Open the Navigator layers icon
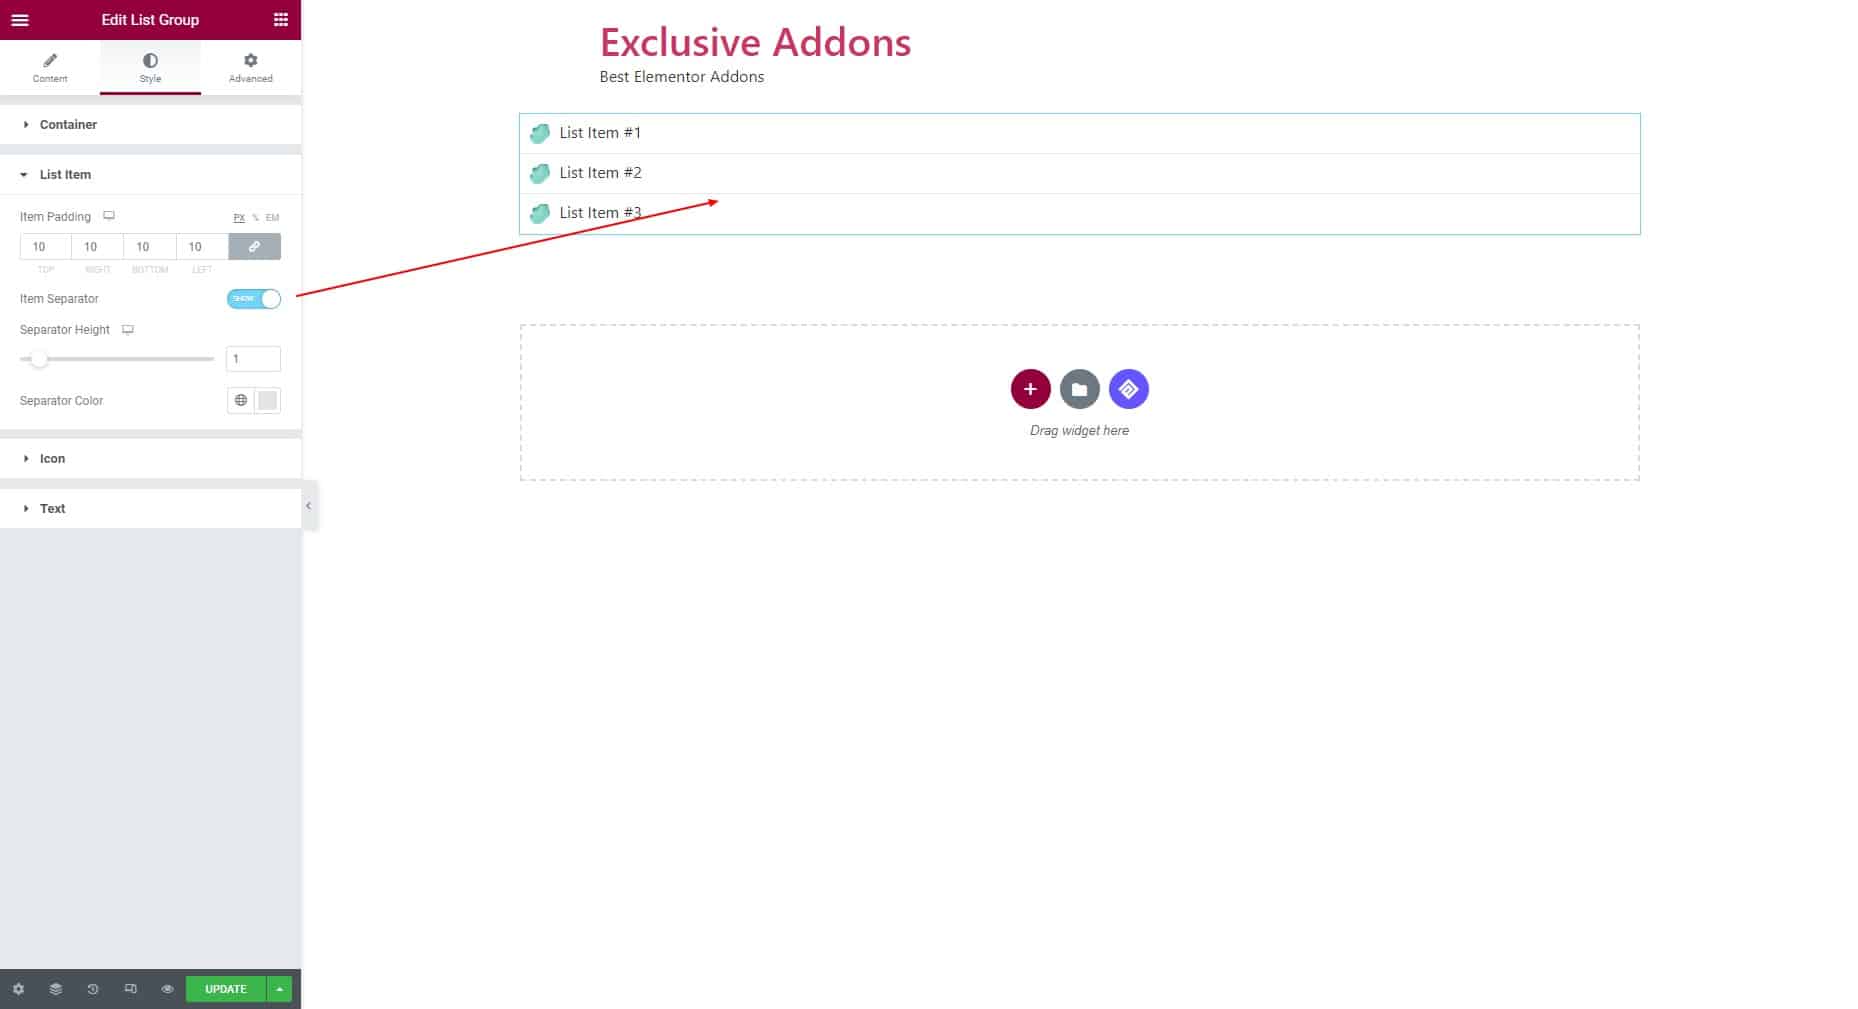The width and height of the screenshot is (1858, 1009). pyautogui.click(x=56, y=989)
